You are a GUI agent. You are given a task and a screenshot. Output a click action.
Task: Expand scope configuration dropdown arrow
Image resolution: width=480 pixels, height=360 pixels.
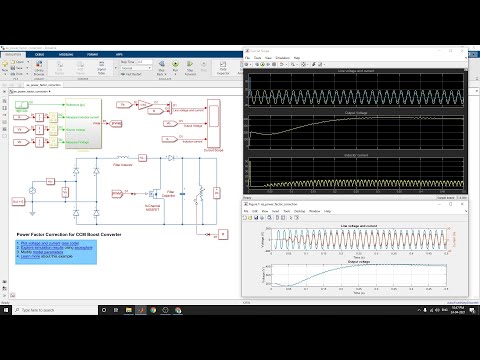251,64
